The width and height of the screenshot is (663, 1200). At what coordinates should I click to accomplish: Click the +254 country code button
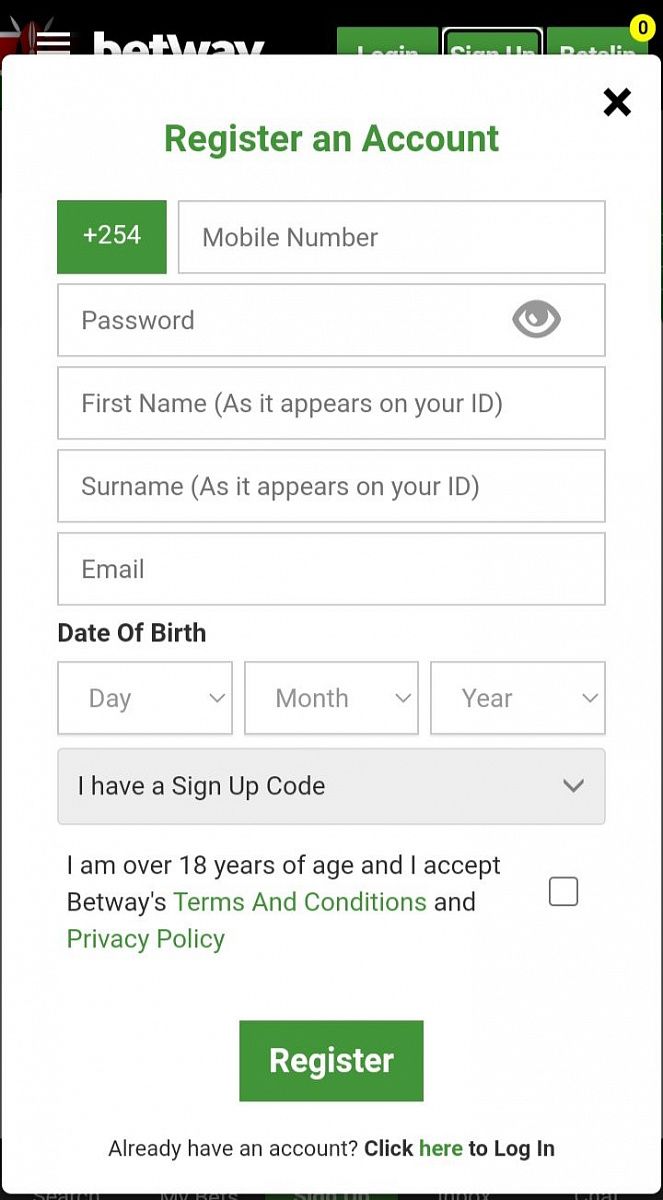(x=112, y=236)
